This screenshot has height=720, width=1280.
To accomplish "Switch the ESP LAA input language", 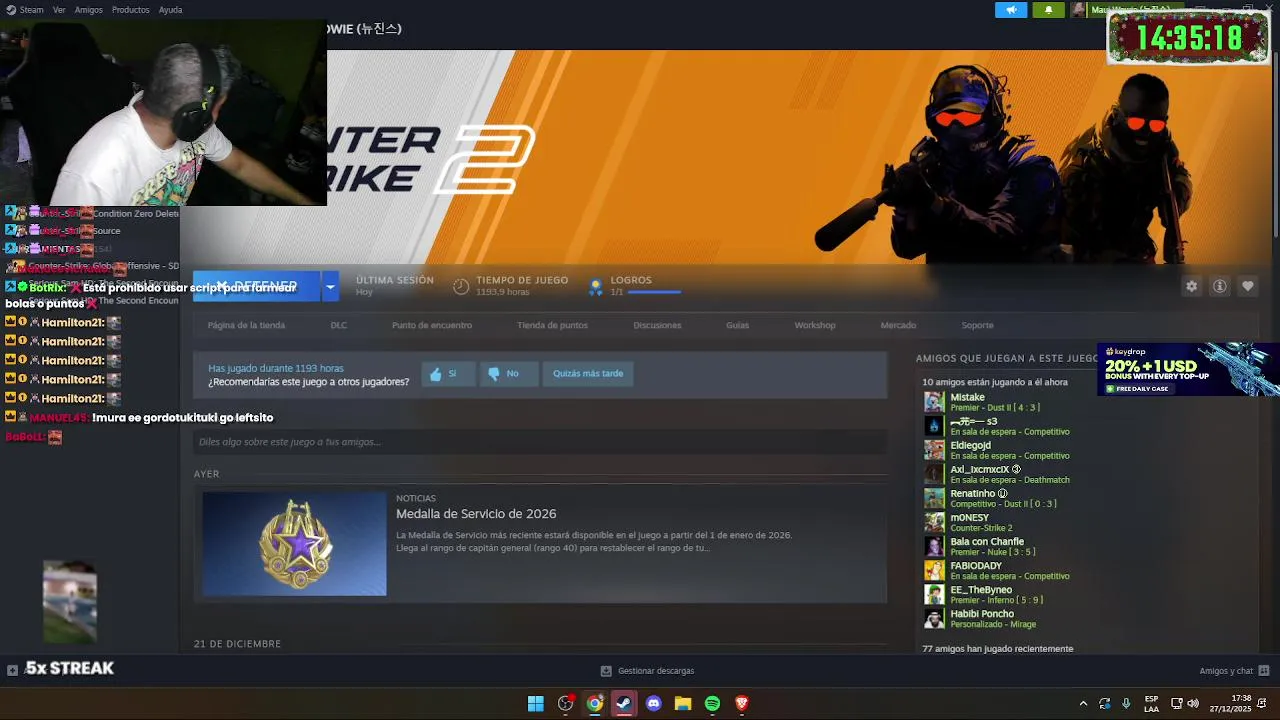I will (x=1151, y=703).
